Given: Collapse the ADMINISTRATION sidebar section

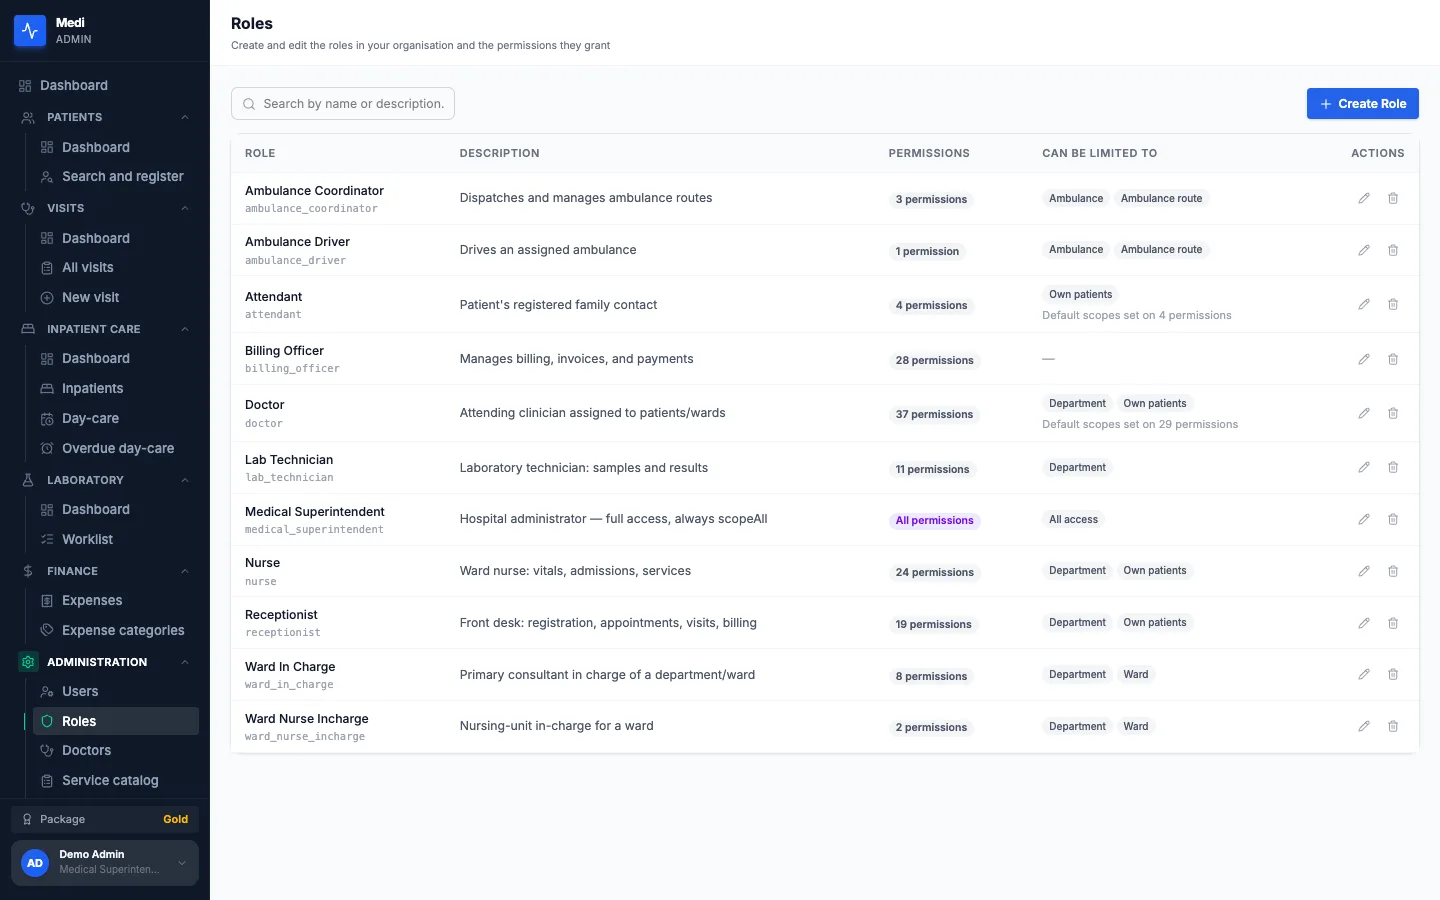Looking at the screenshot, I should [185, 662].
